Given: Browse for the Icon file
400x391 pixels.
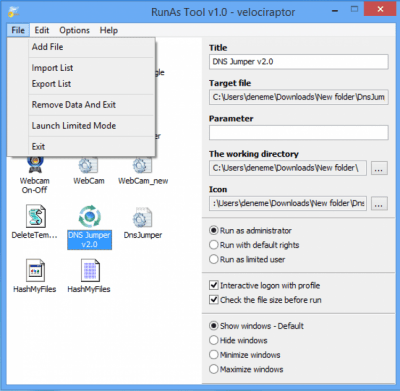Looking at the screenshot, I should pyautogui.click(x=379, y=203).
